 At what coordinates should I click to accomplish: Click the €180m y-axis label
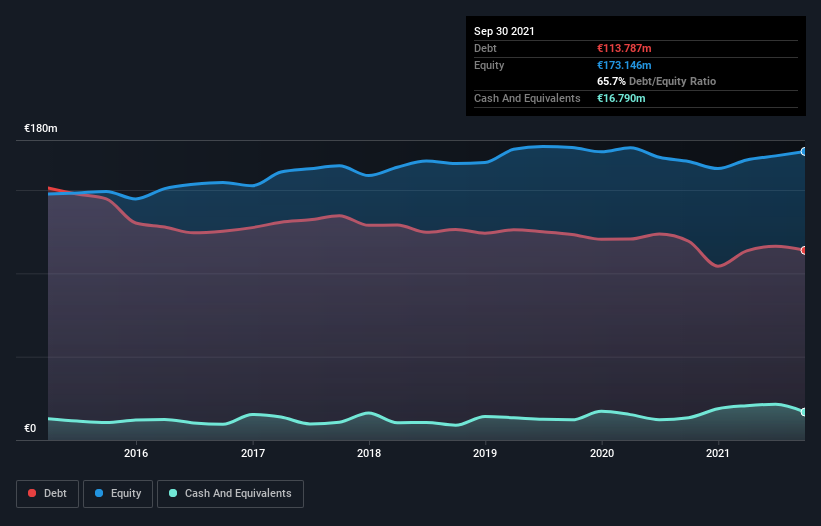[41, 128]
